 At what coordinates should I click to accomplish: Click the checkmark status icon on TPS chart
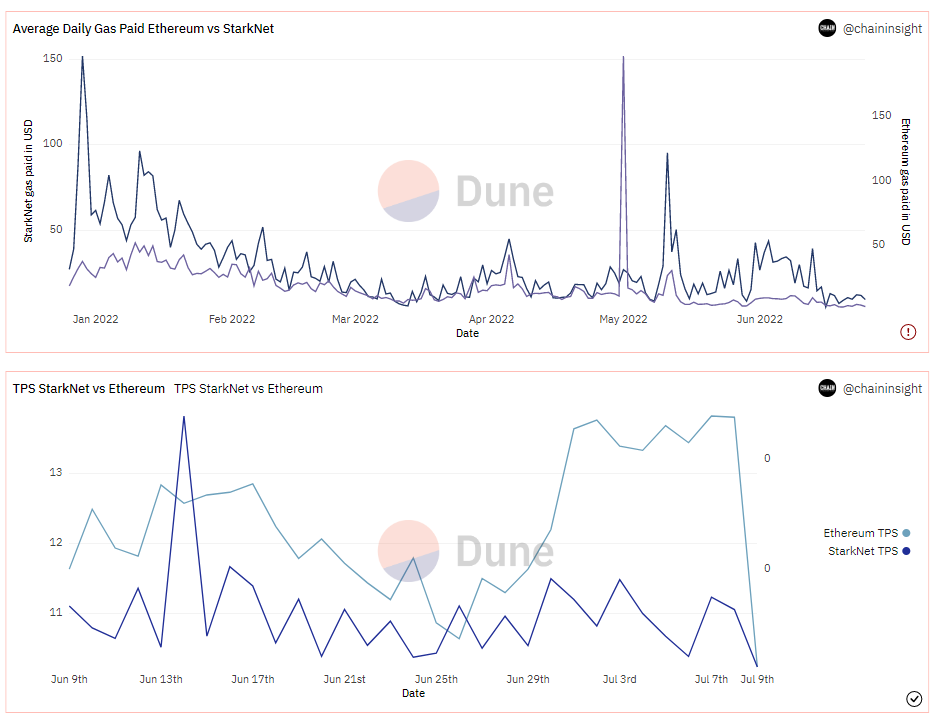(914, 698)
